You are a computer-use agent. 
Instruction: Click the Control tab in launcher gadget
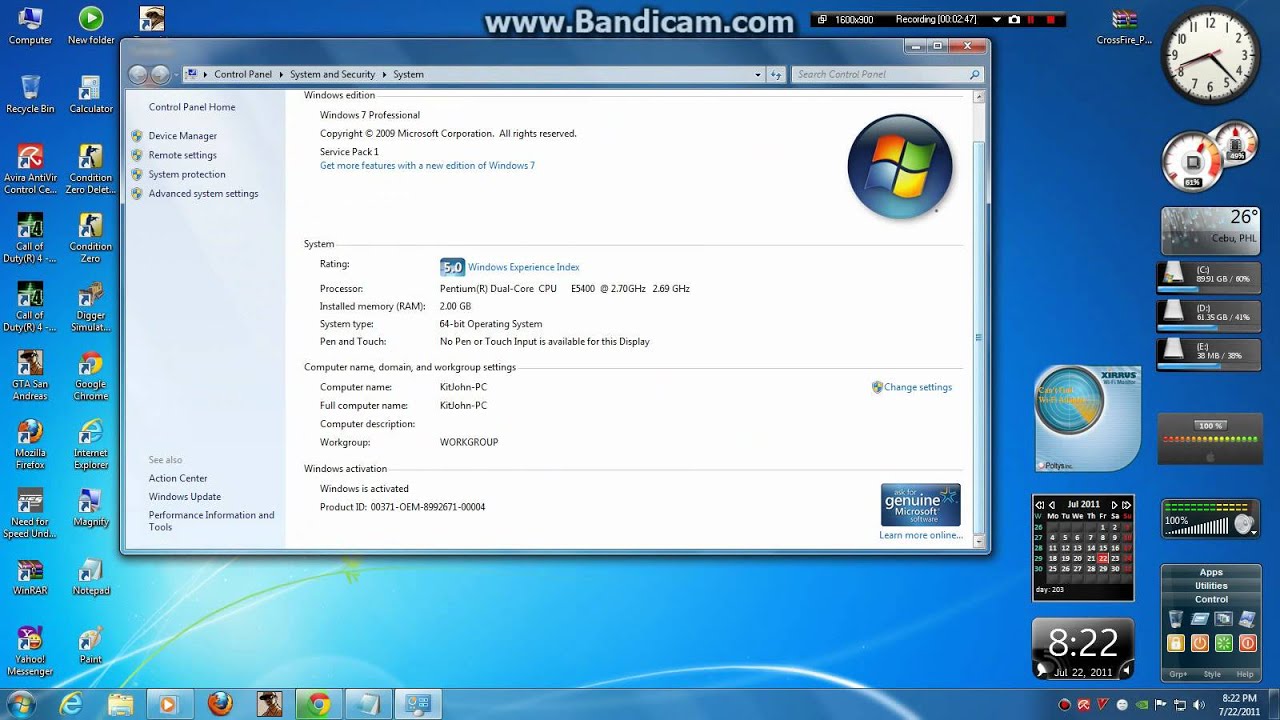coord(1211,599)
